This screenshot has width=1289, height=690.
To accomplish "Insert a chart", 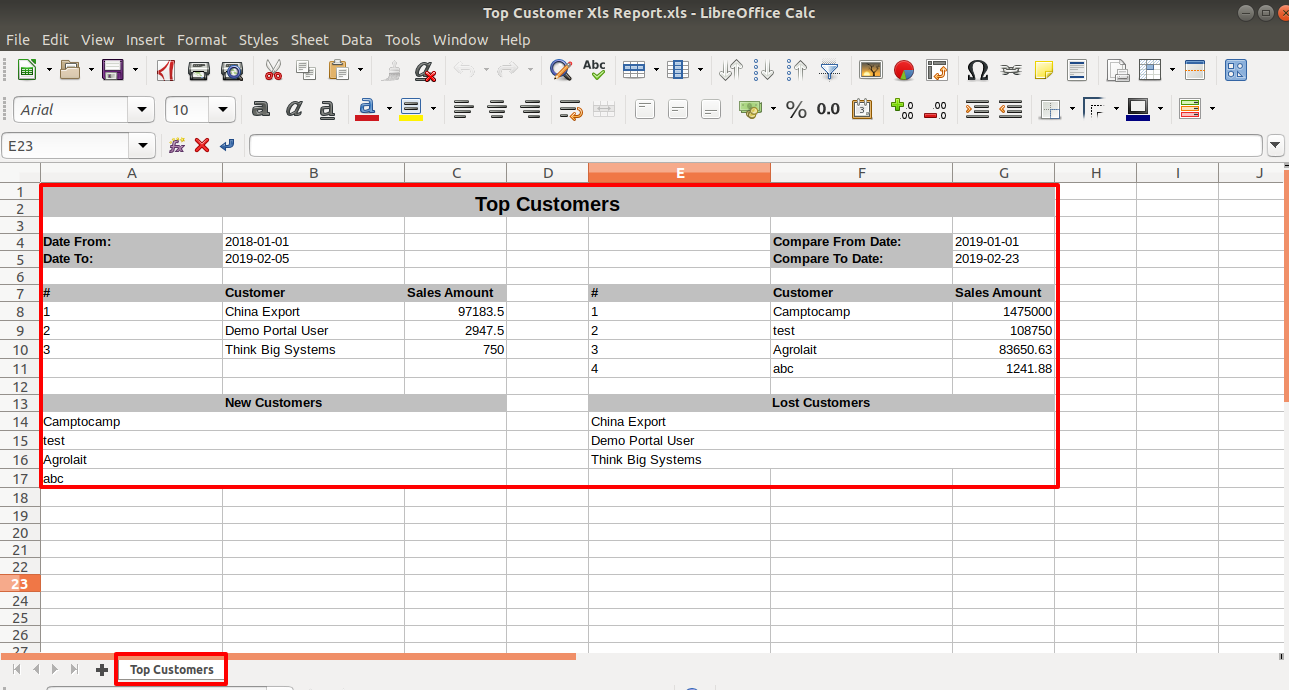I will point(904,70).
